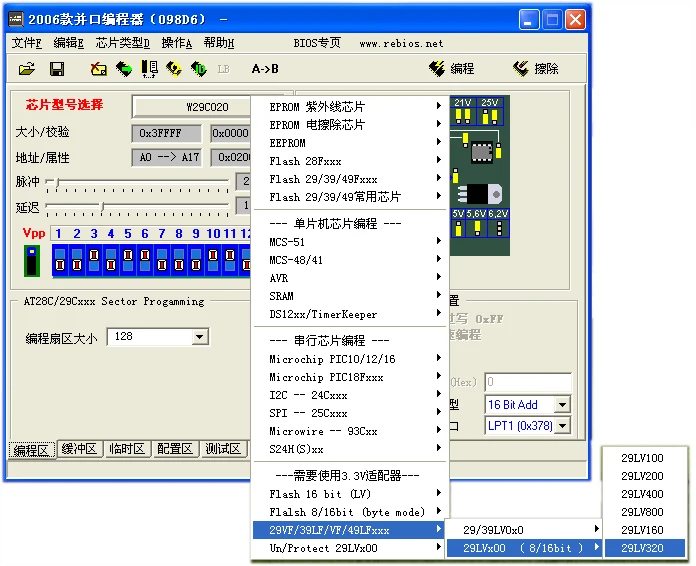The height and width of the screenshot is (566, 696).
Task: Click the www.rebios.net link
Action: [x=401, y=44]
